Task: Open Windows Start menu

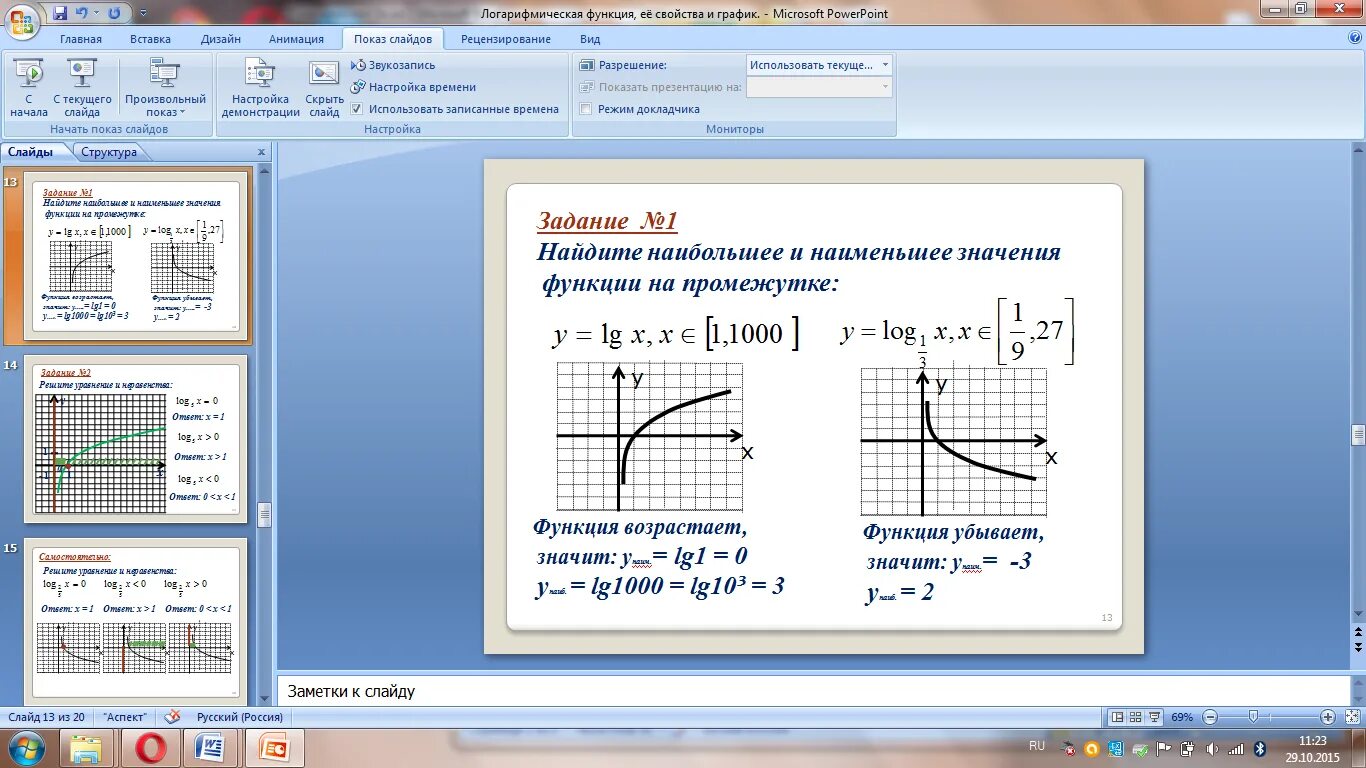Action: click(x=26, y=748)
